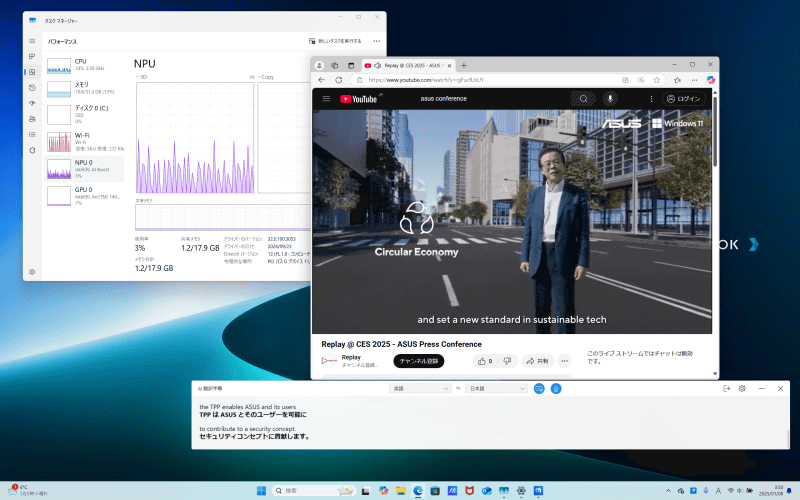Open more actions ellipsis under video
800x500 pixels.
coord(564,361)
